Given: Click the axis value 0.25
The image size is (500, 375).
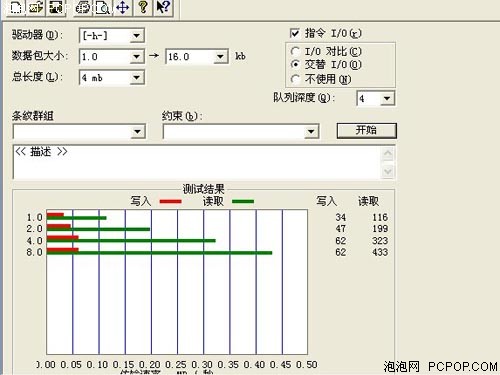Looking at the screenshot, I should pos(176,365).
